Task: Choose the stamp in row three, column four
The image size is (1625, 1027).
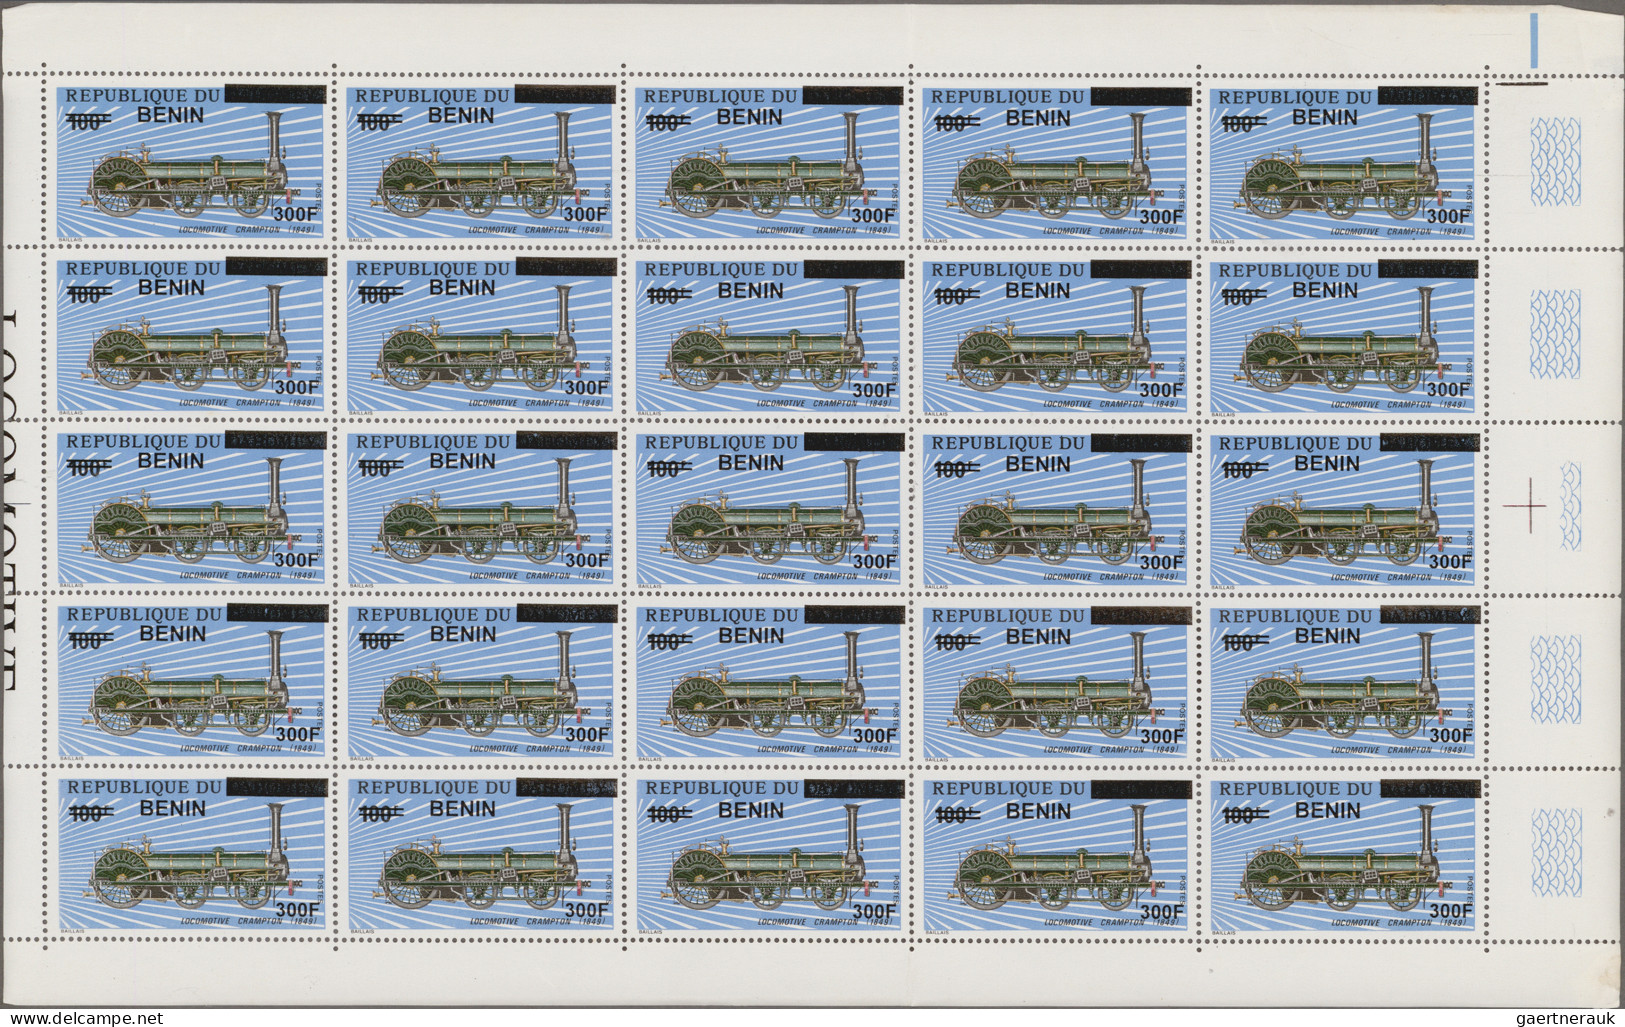Action: click(x=1057, y=507)
